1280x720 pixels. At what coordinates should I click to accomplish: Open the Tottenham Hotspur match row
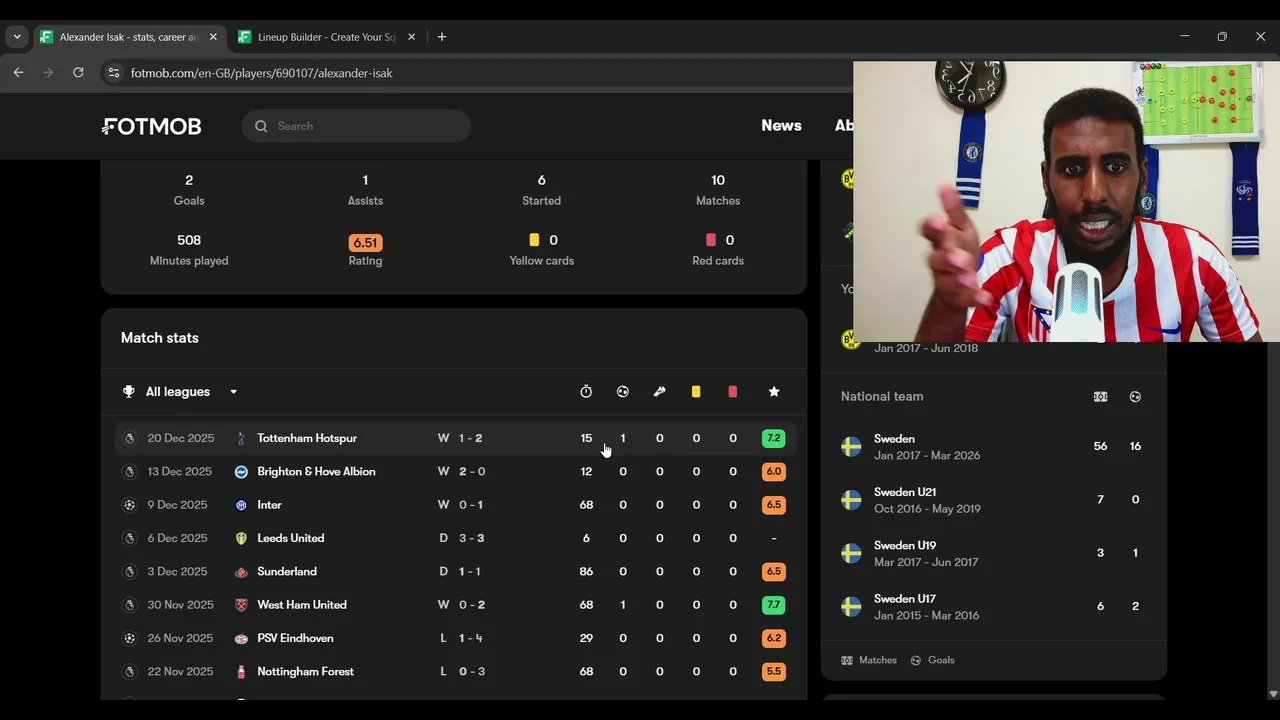click(454, 438)
